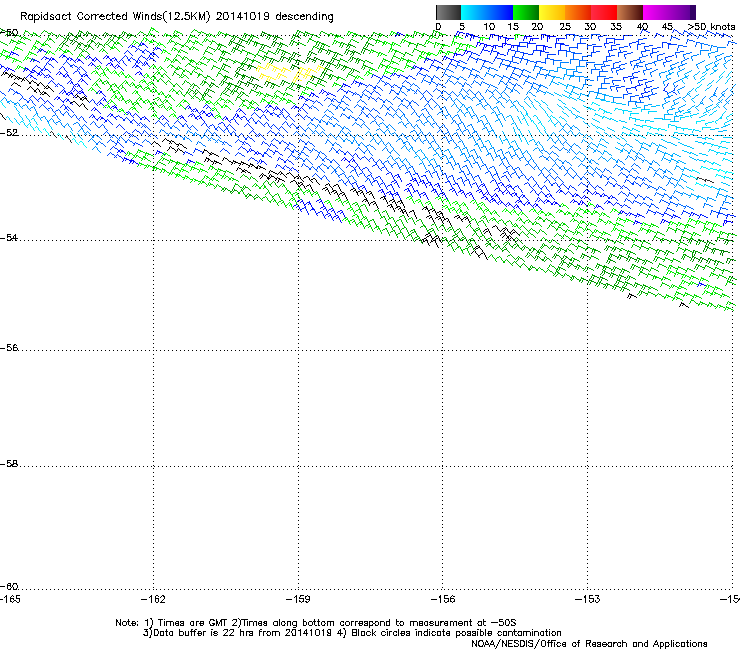Click the '10' tick label on color scale
This screenshot has width=740, height=650.
pos(489,27)
